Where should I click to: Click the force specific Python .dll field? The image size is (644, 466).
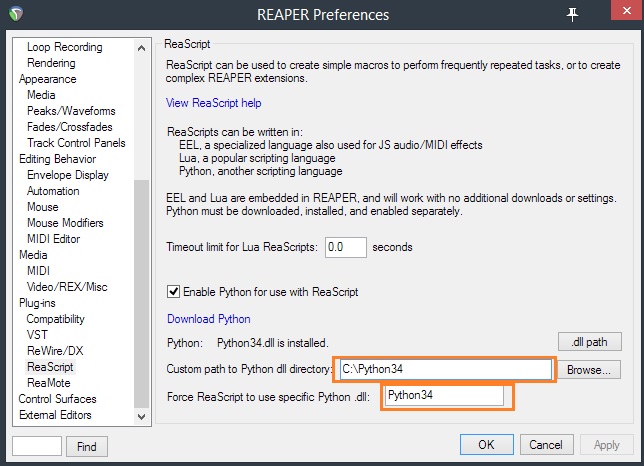coord(444,395)
